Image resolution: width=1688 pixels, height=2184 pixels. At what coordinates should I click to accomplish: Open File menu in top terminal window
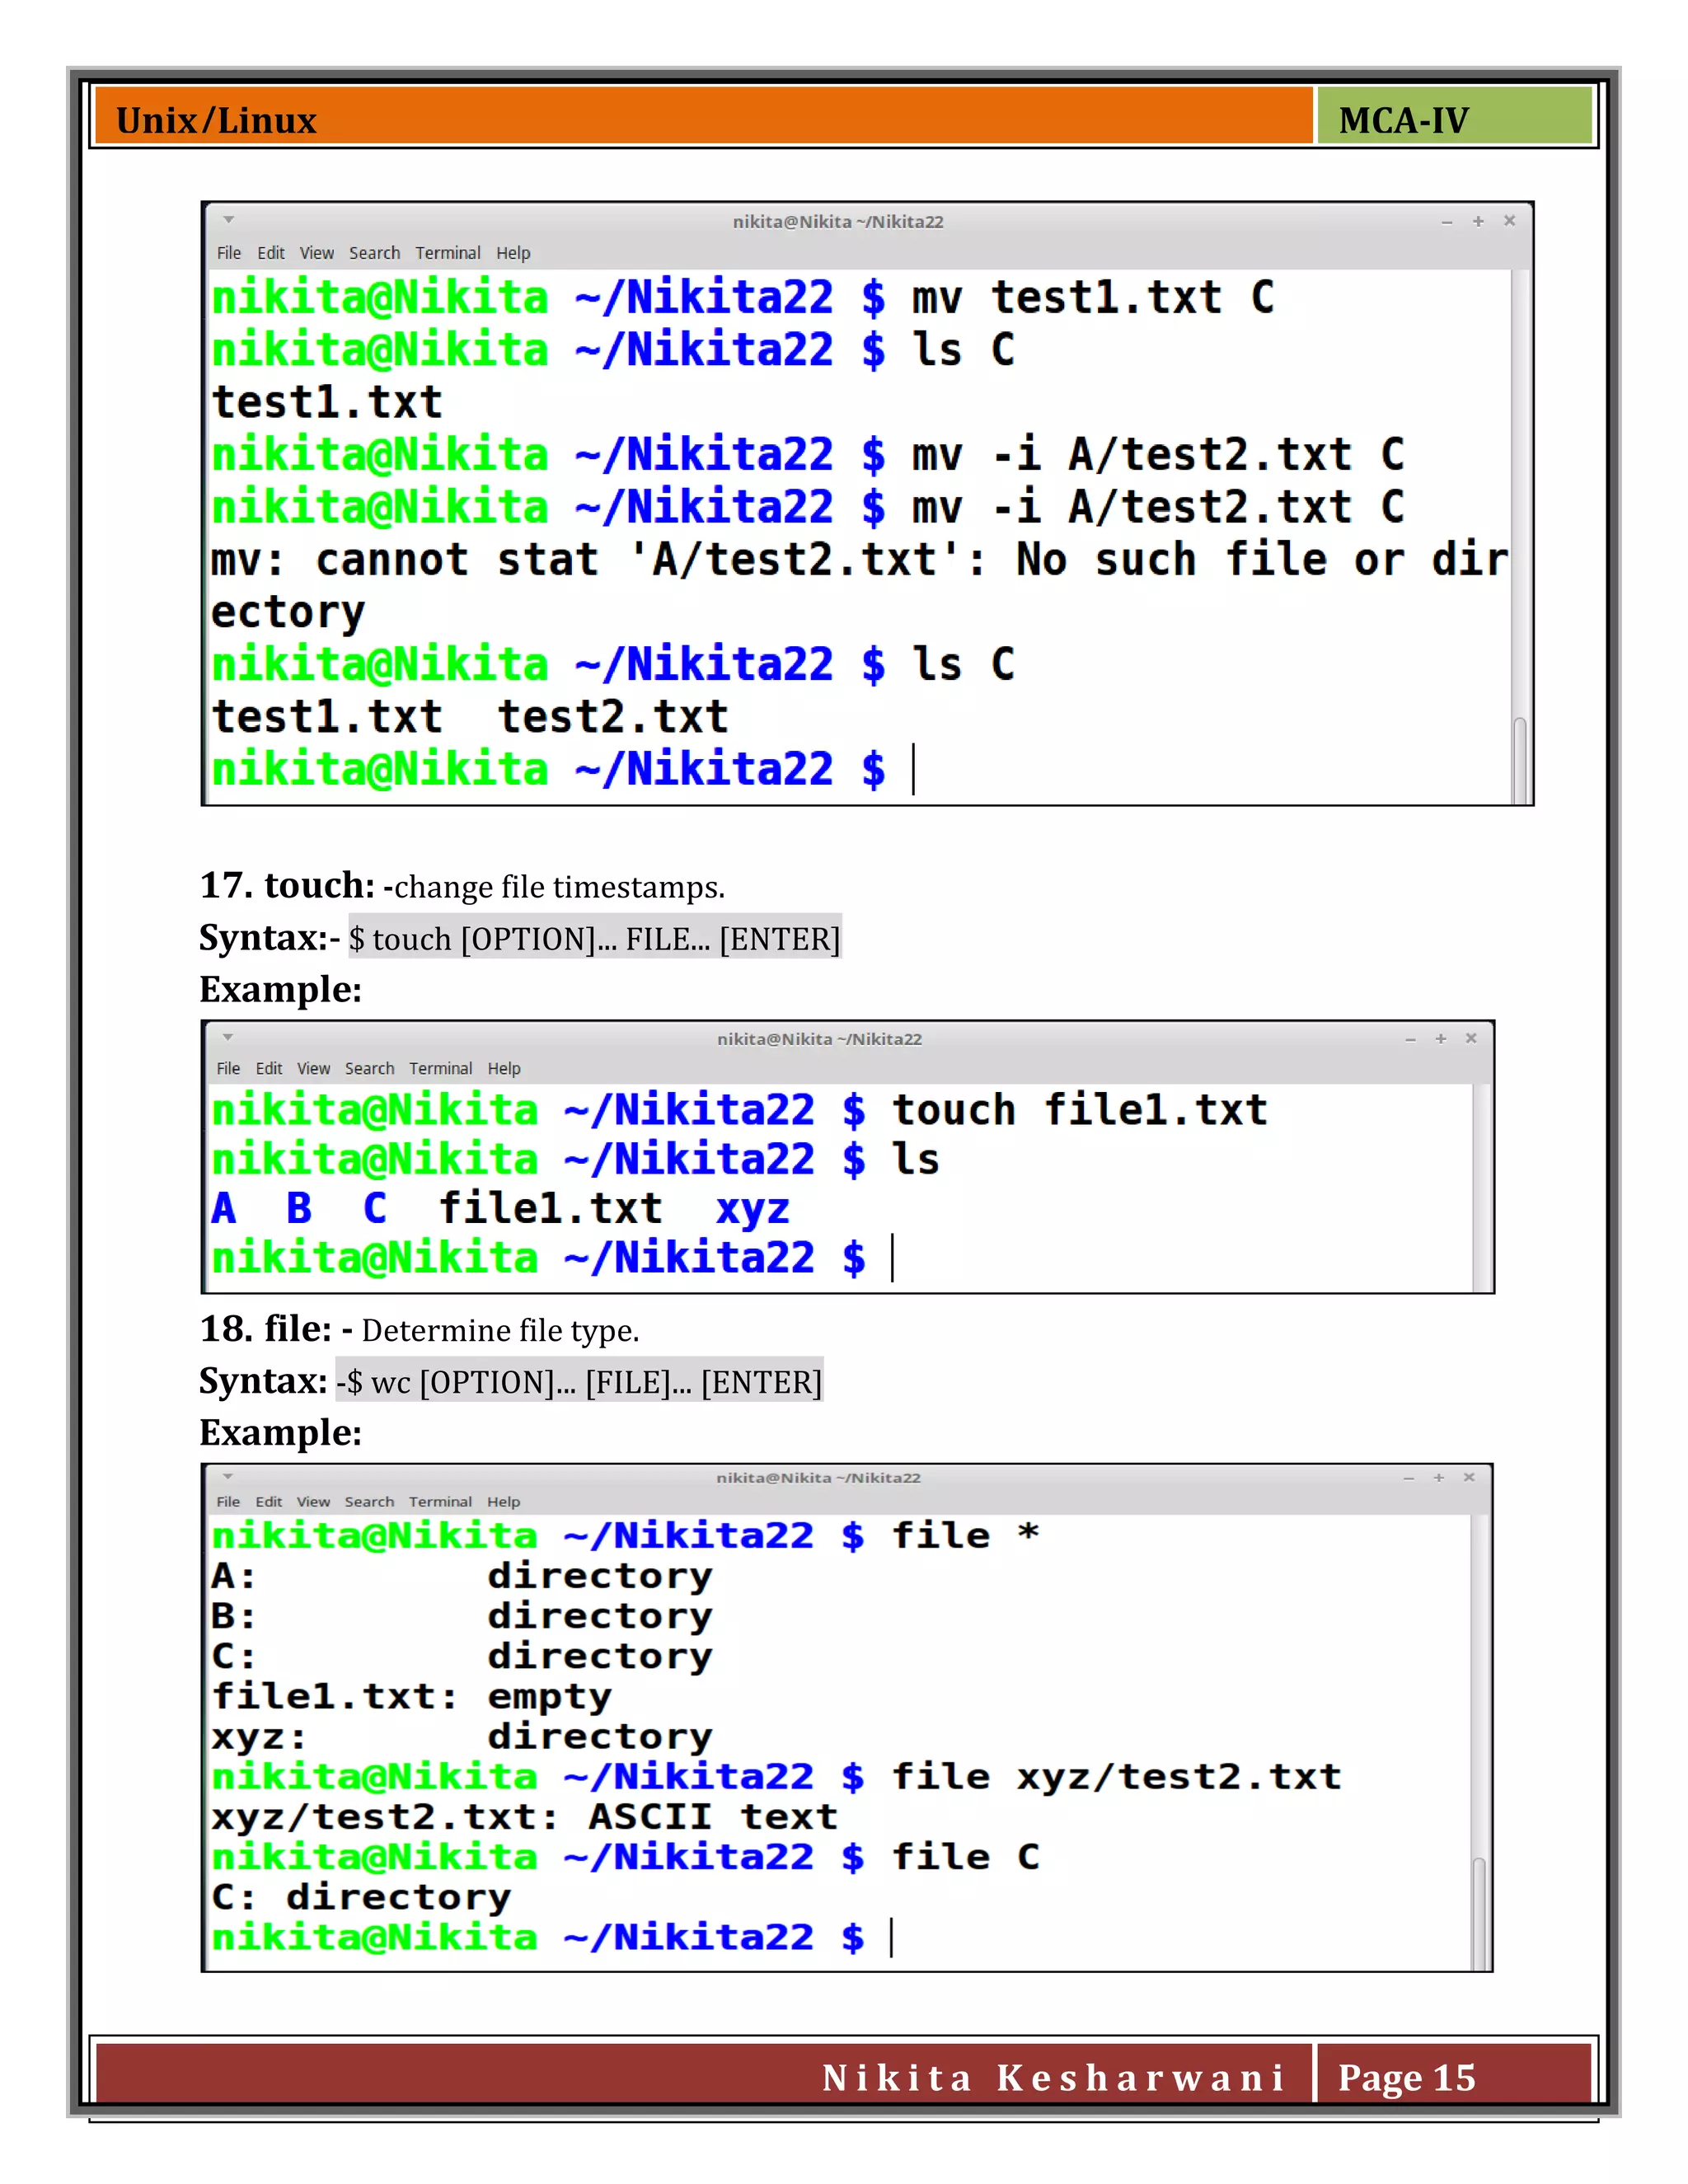coord(229,253)
